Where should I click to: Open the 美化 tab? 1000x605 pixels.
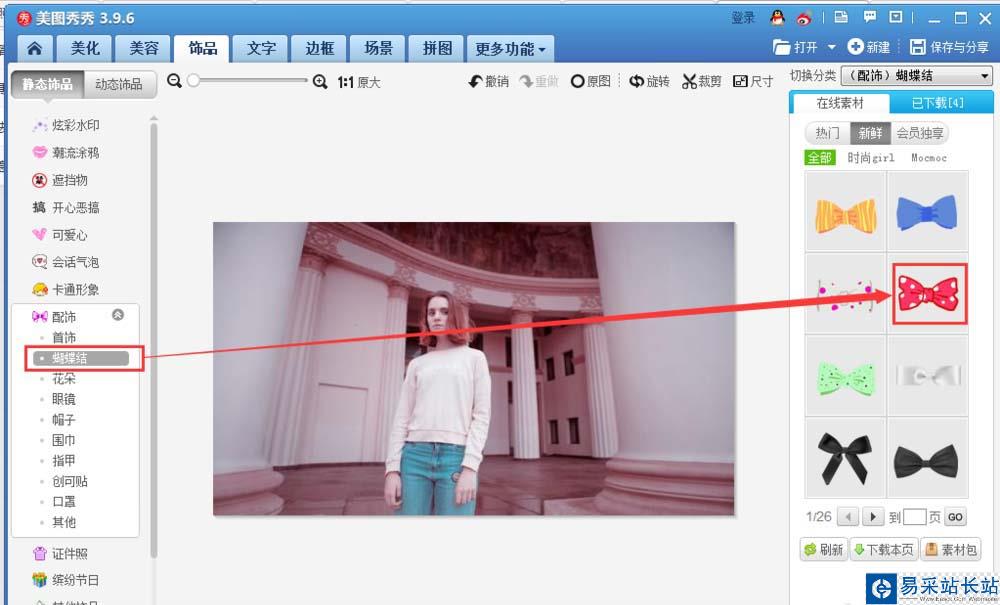pos(85,48)
